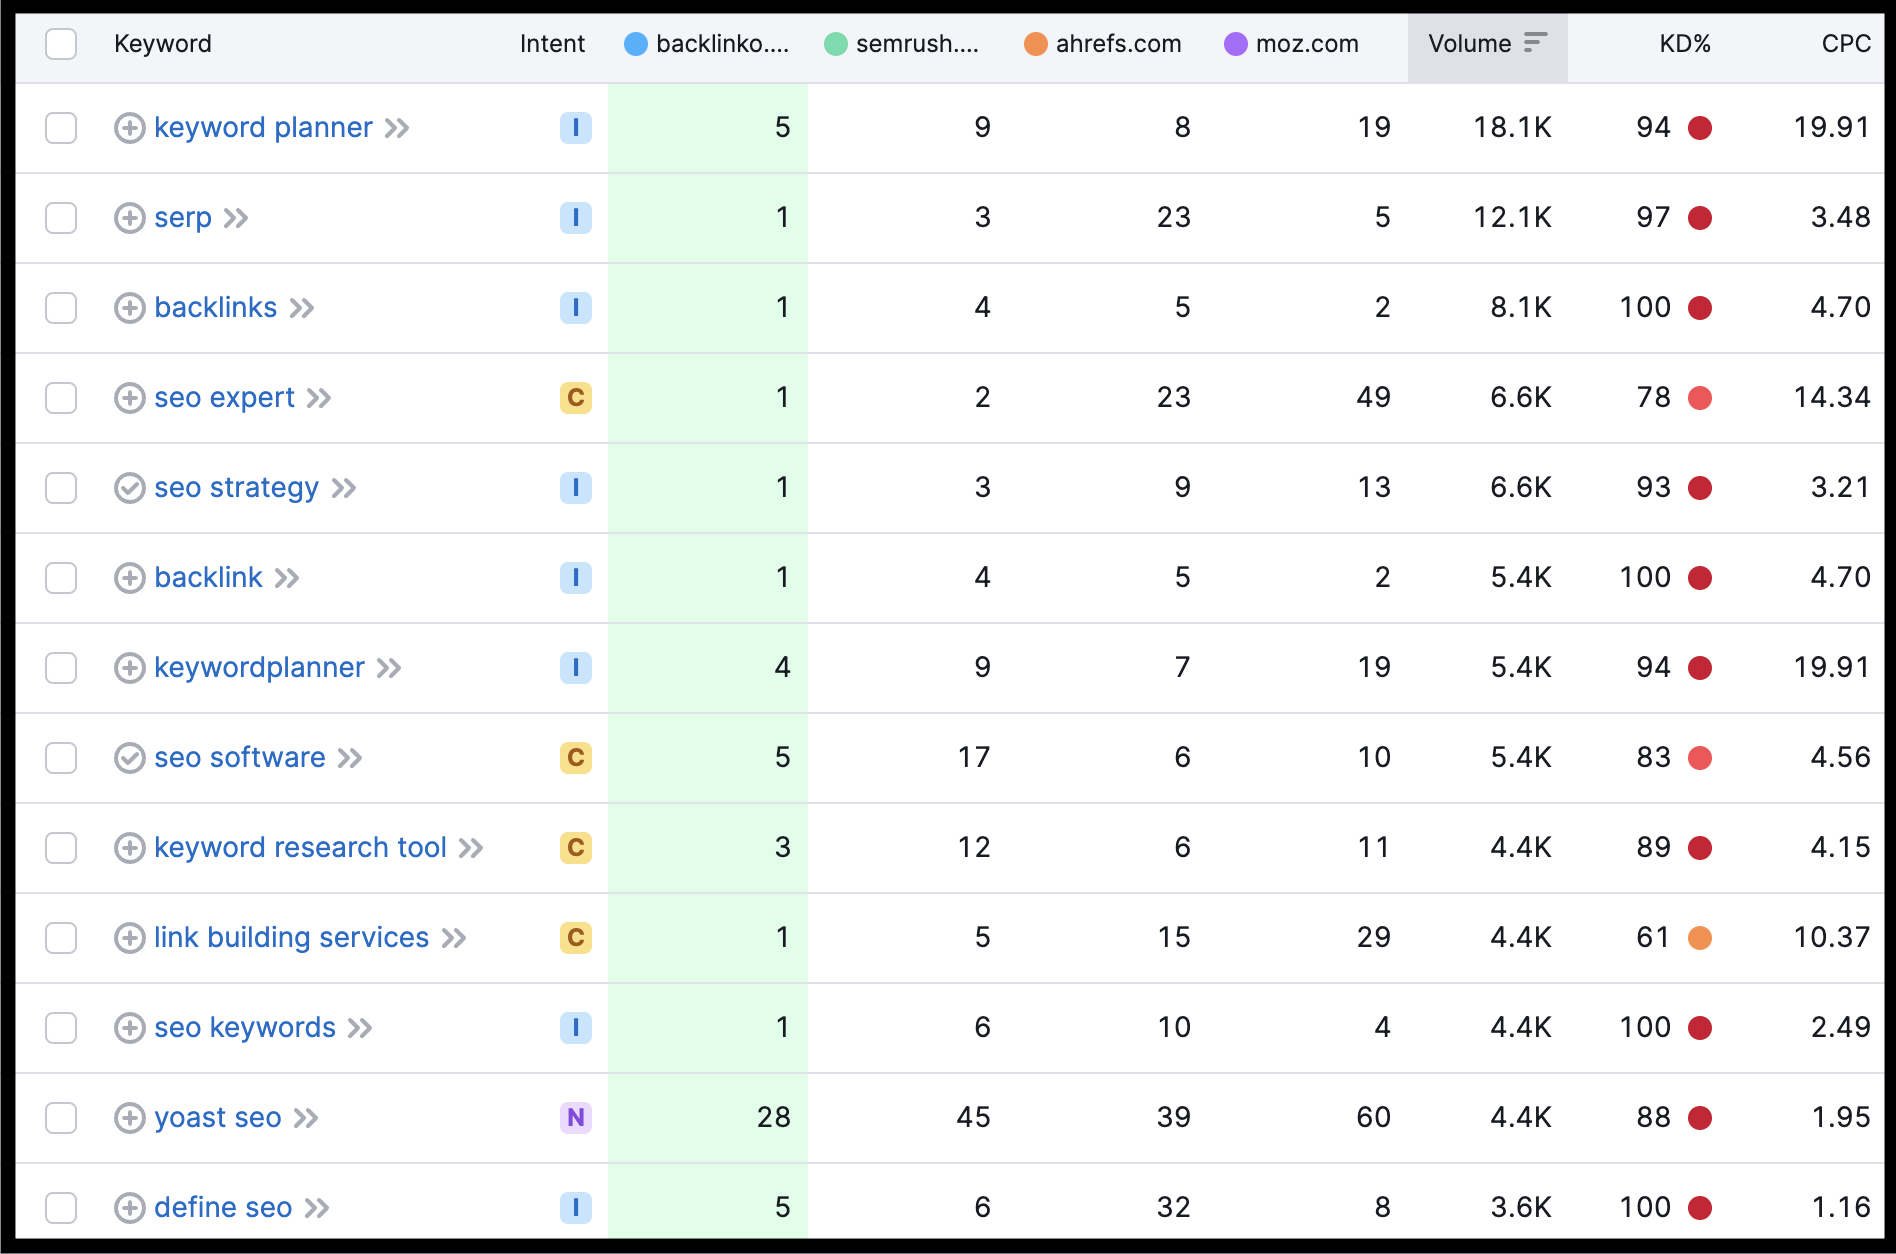Screen dimensions: 1896x1254
Task: Click the 18.1K volume value for keyword planner
Action: [1513, 128]
